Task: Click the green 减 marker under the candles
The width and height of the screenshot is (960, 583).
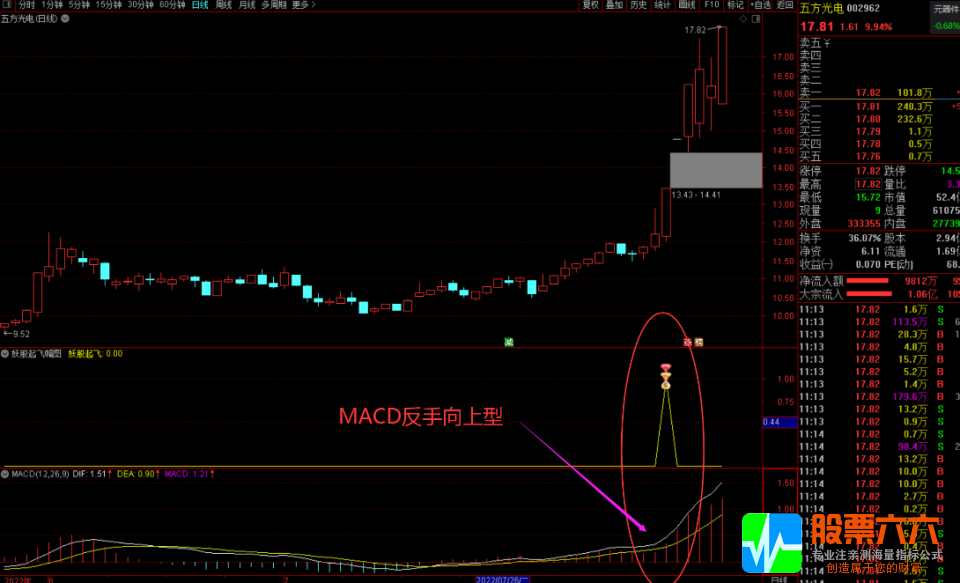Action: [508, 342]
